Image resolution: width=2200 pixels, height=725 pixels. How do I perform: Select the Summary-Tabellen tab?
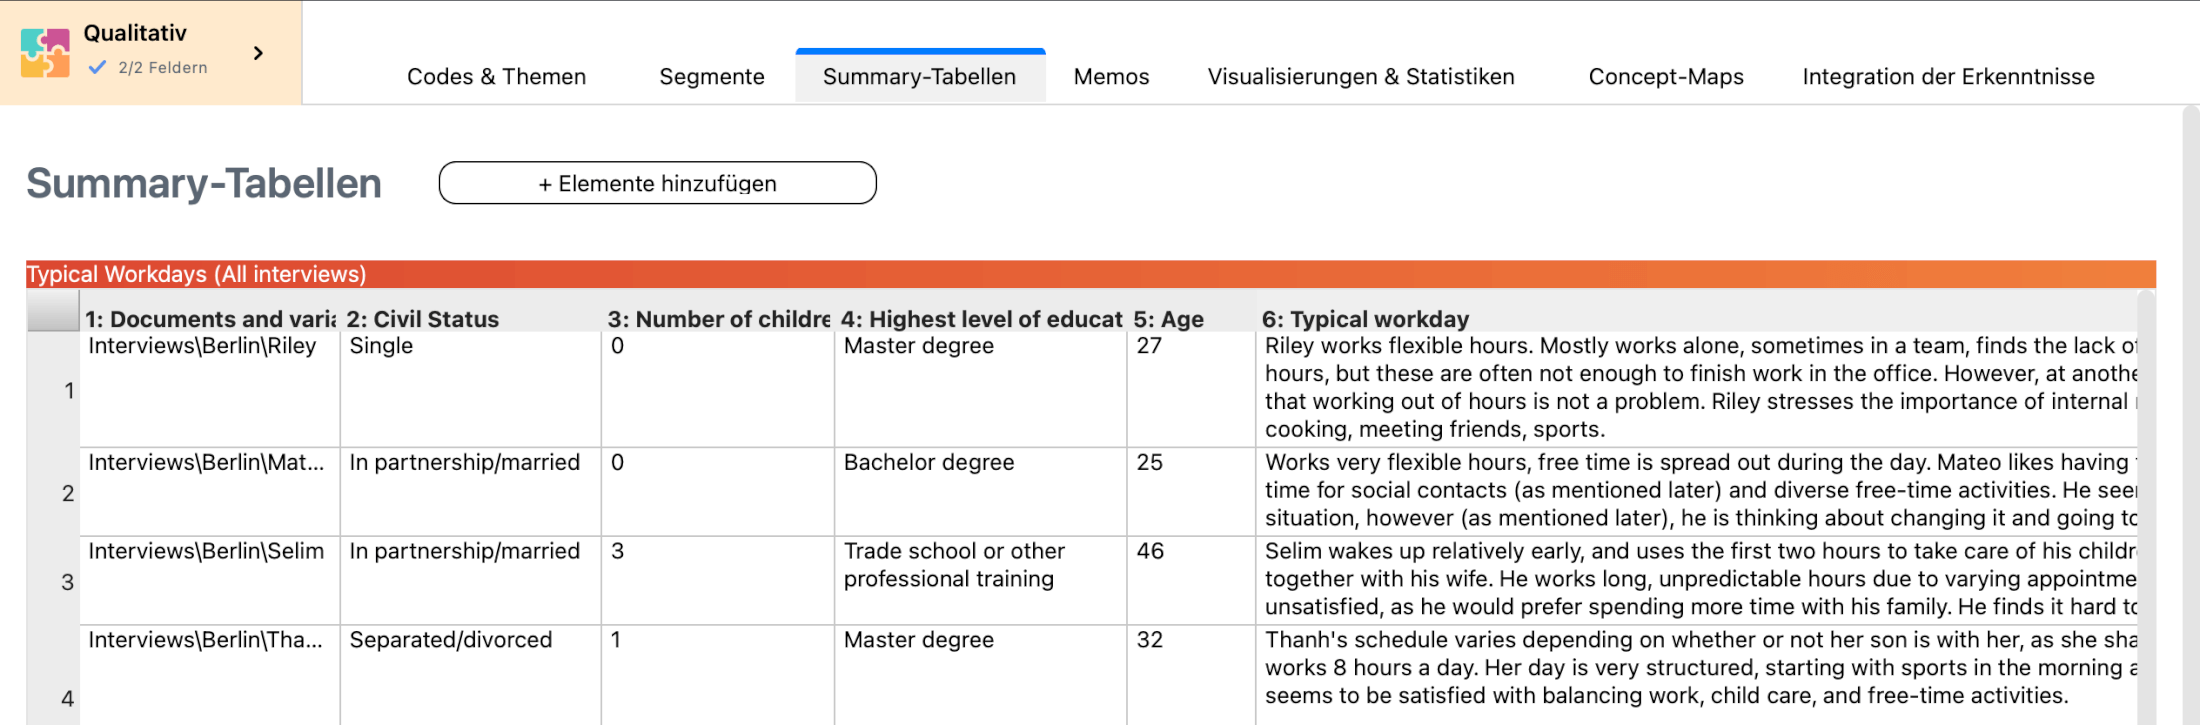click(x=919, y=77)
